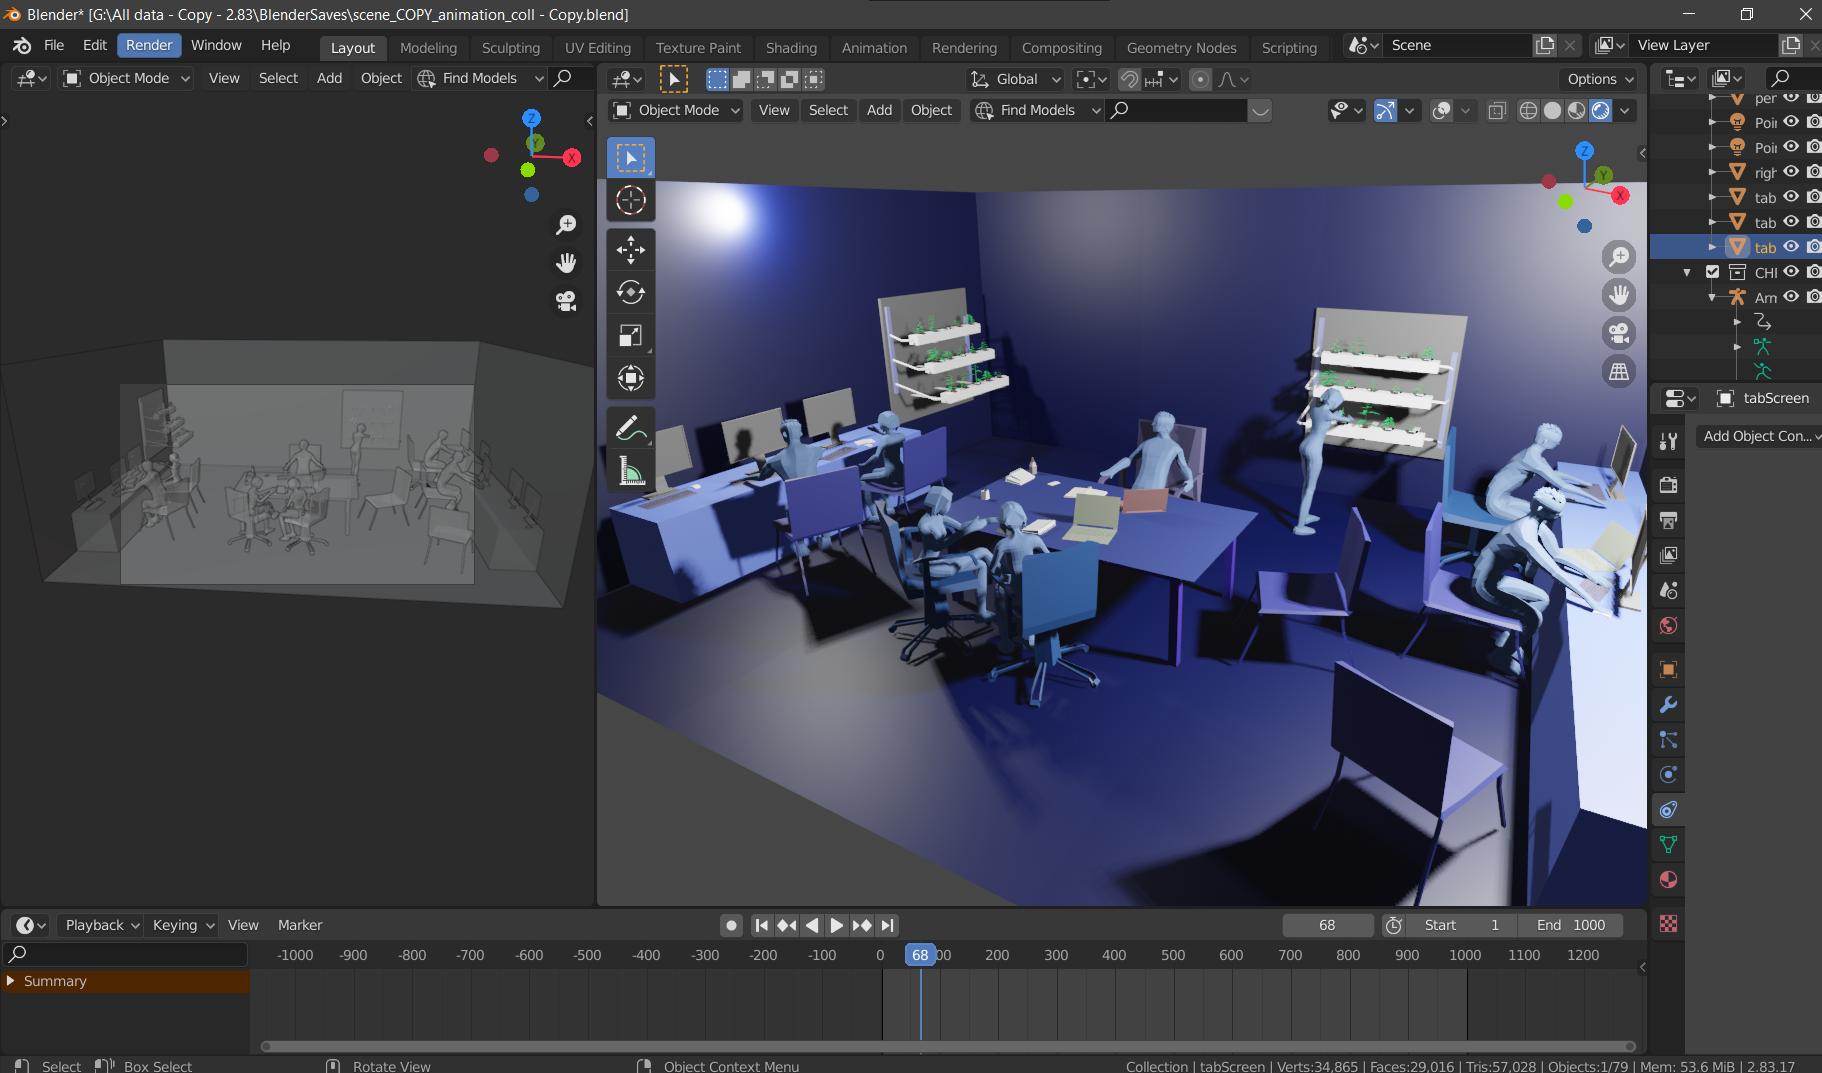Open the Global transform orientation dropdown

point(1013,79)
